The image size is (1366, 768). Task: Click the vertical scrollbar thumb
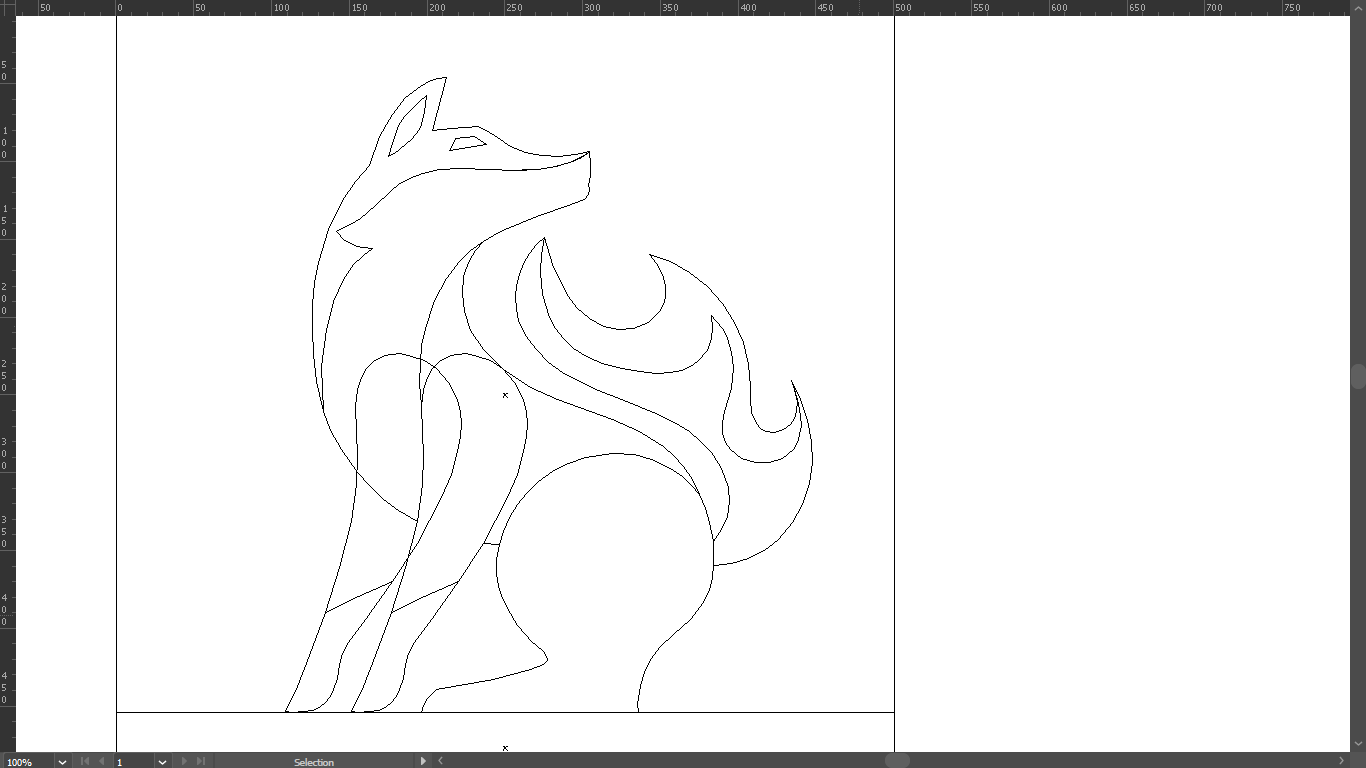(x=1358, y=377)
